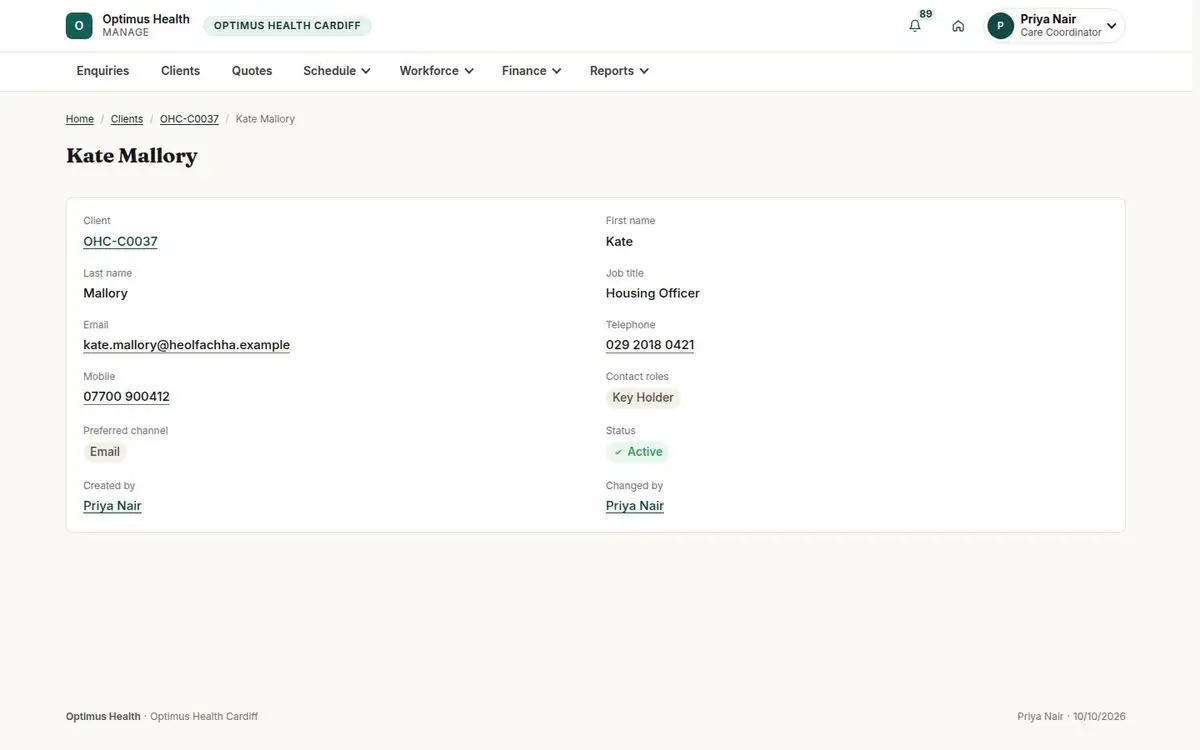Click the Active status badge
The height and width of the screenshot is (750, 1200).
[637, 452]
